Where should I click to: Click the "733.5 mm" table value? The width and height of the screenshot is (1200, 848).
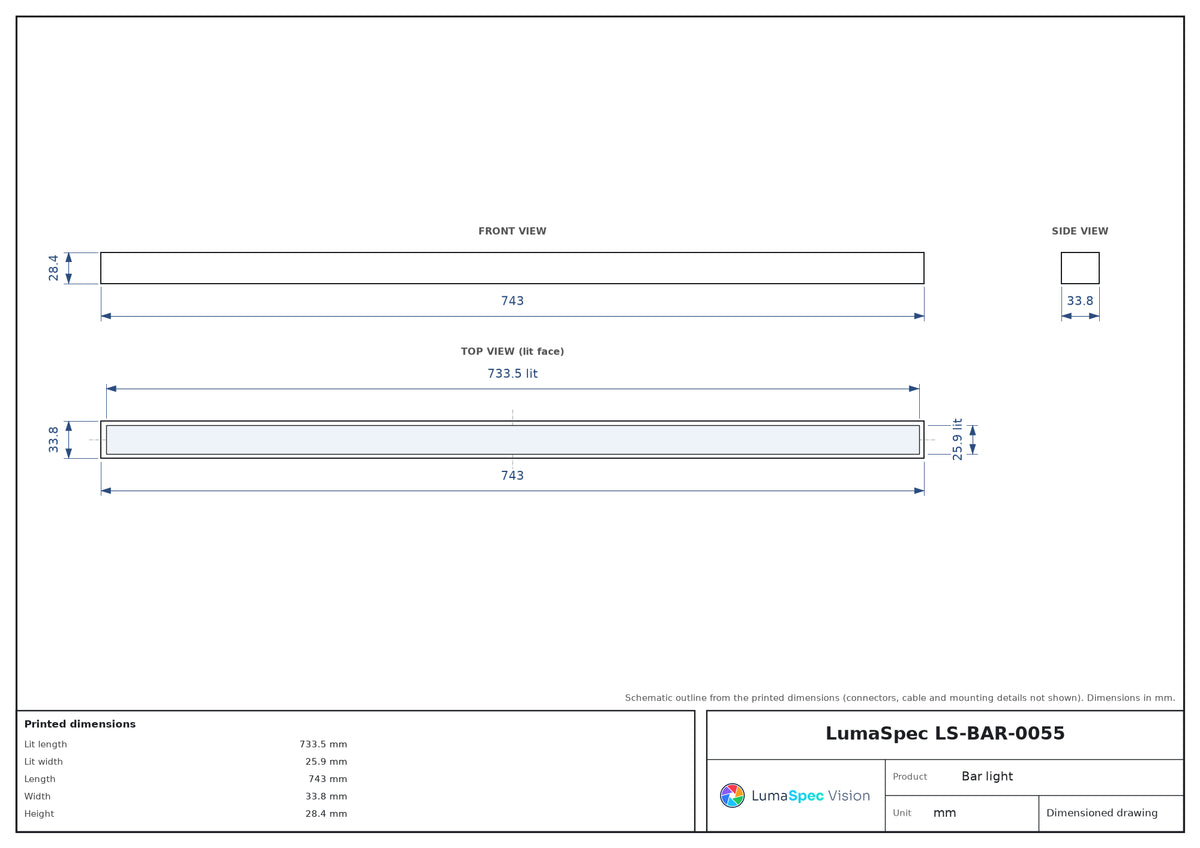pos(323,744)
